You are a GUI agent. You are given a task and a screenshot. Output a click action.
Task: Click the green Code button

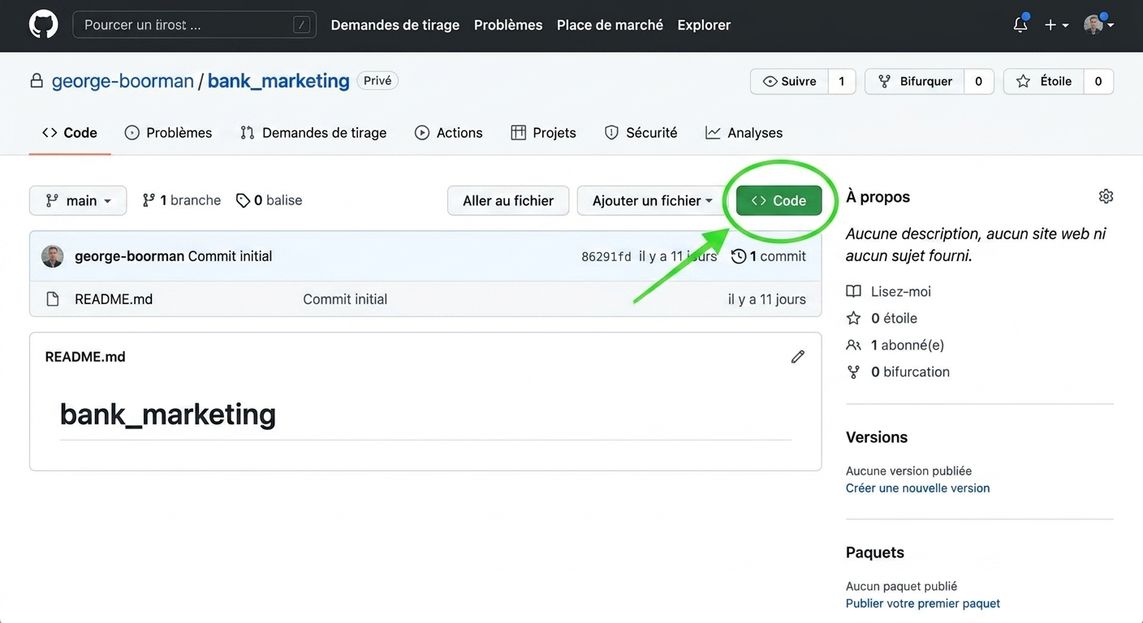779,200
